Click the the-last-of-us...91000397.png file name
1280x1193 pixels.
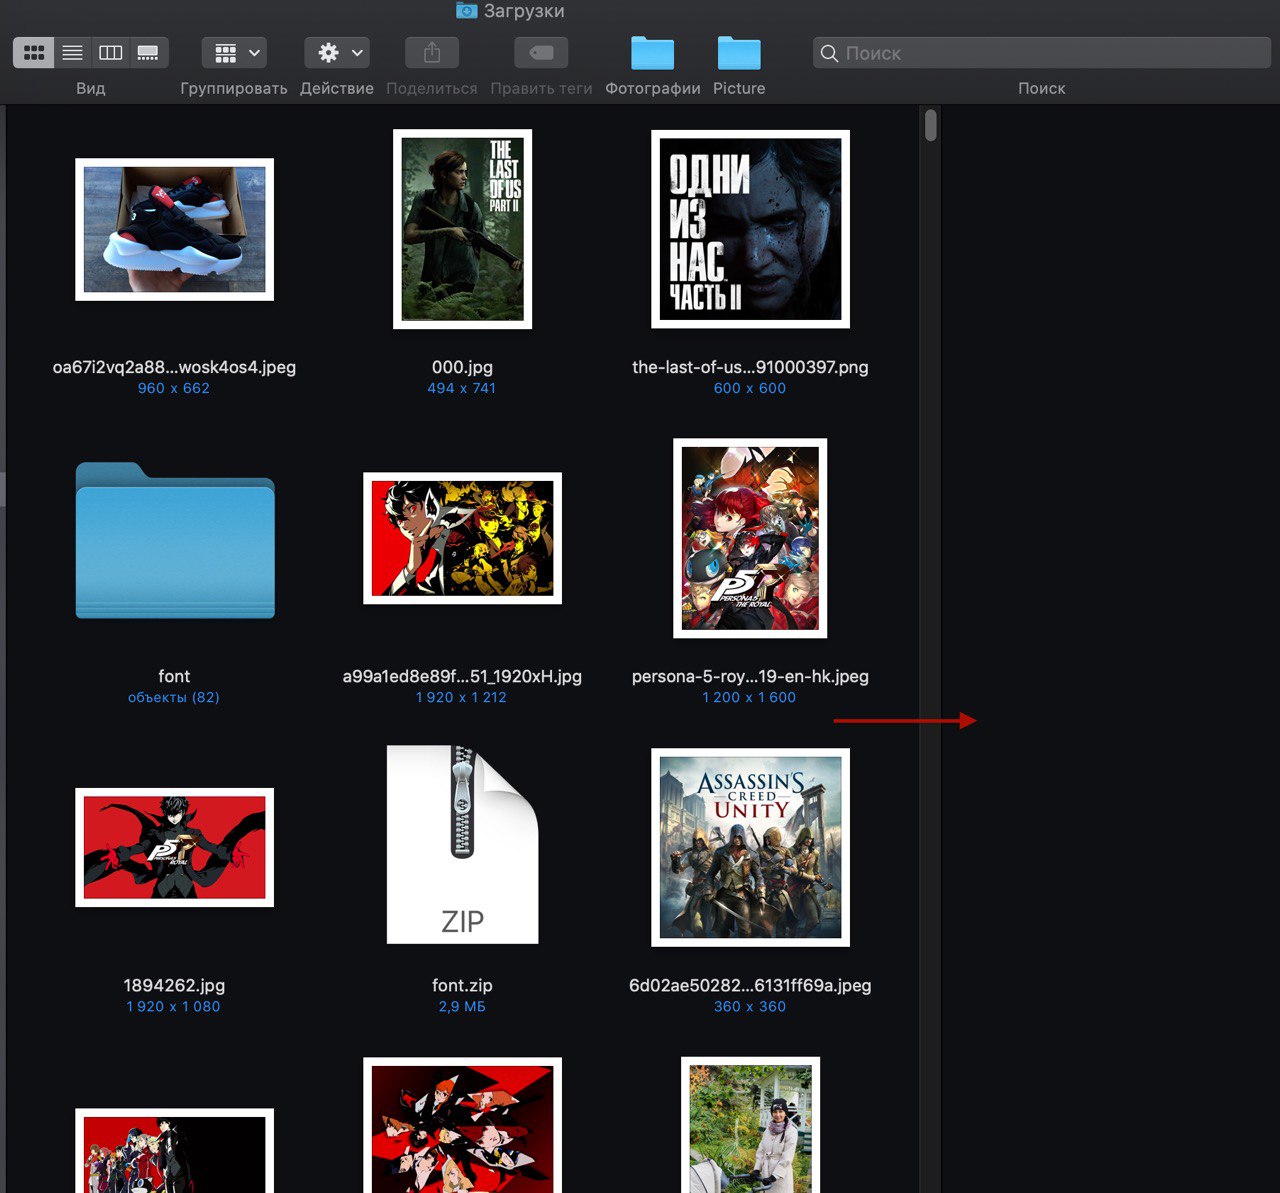pos(750,367)
